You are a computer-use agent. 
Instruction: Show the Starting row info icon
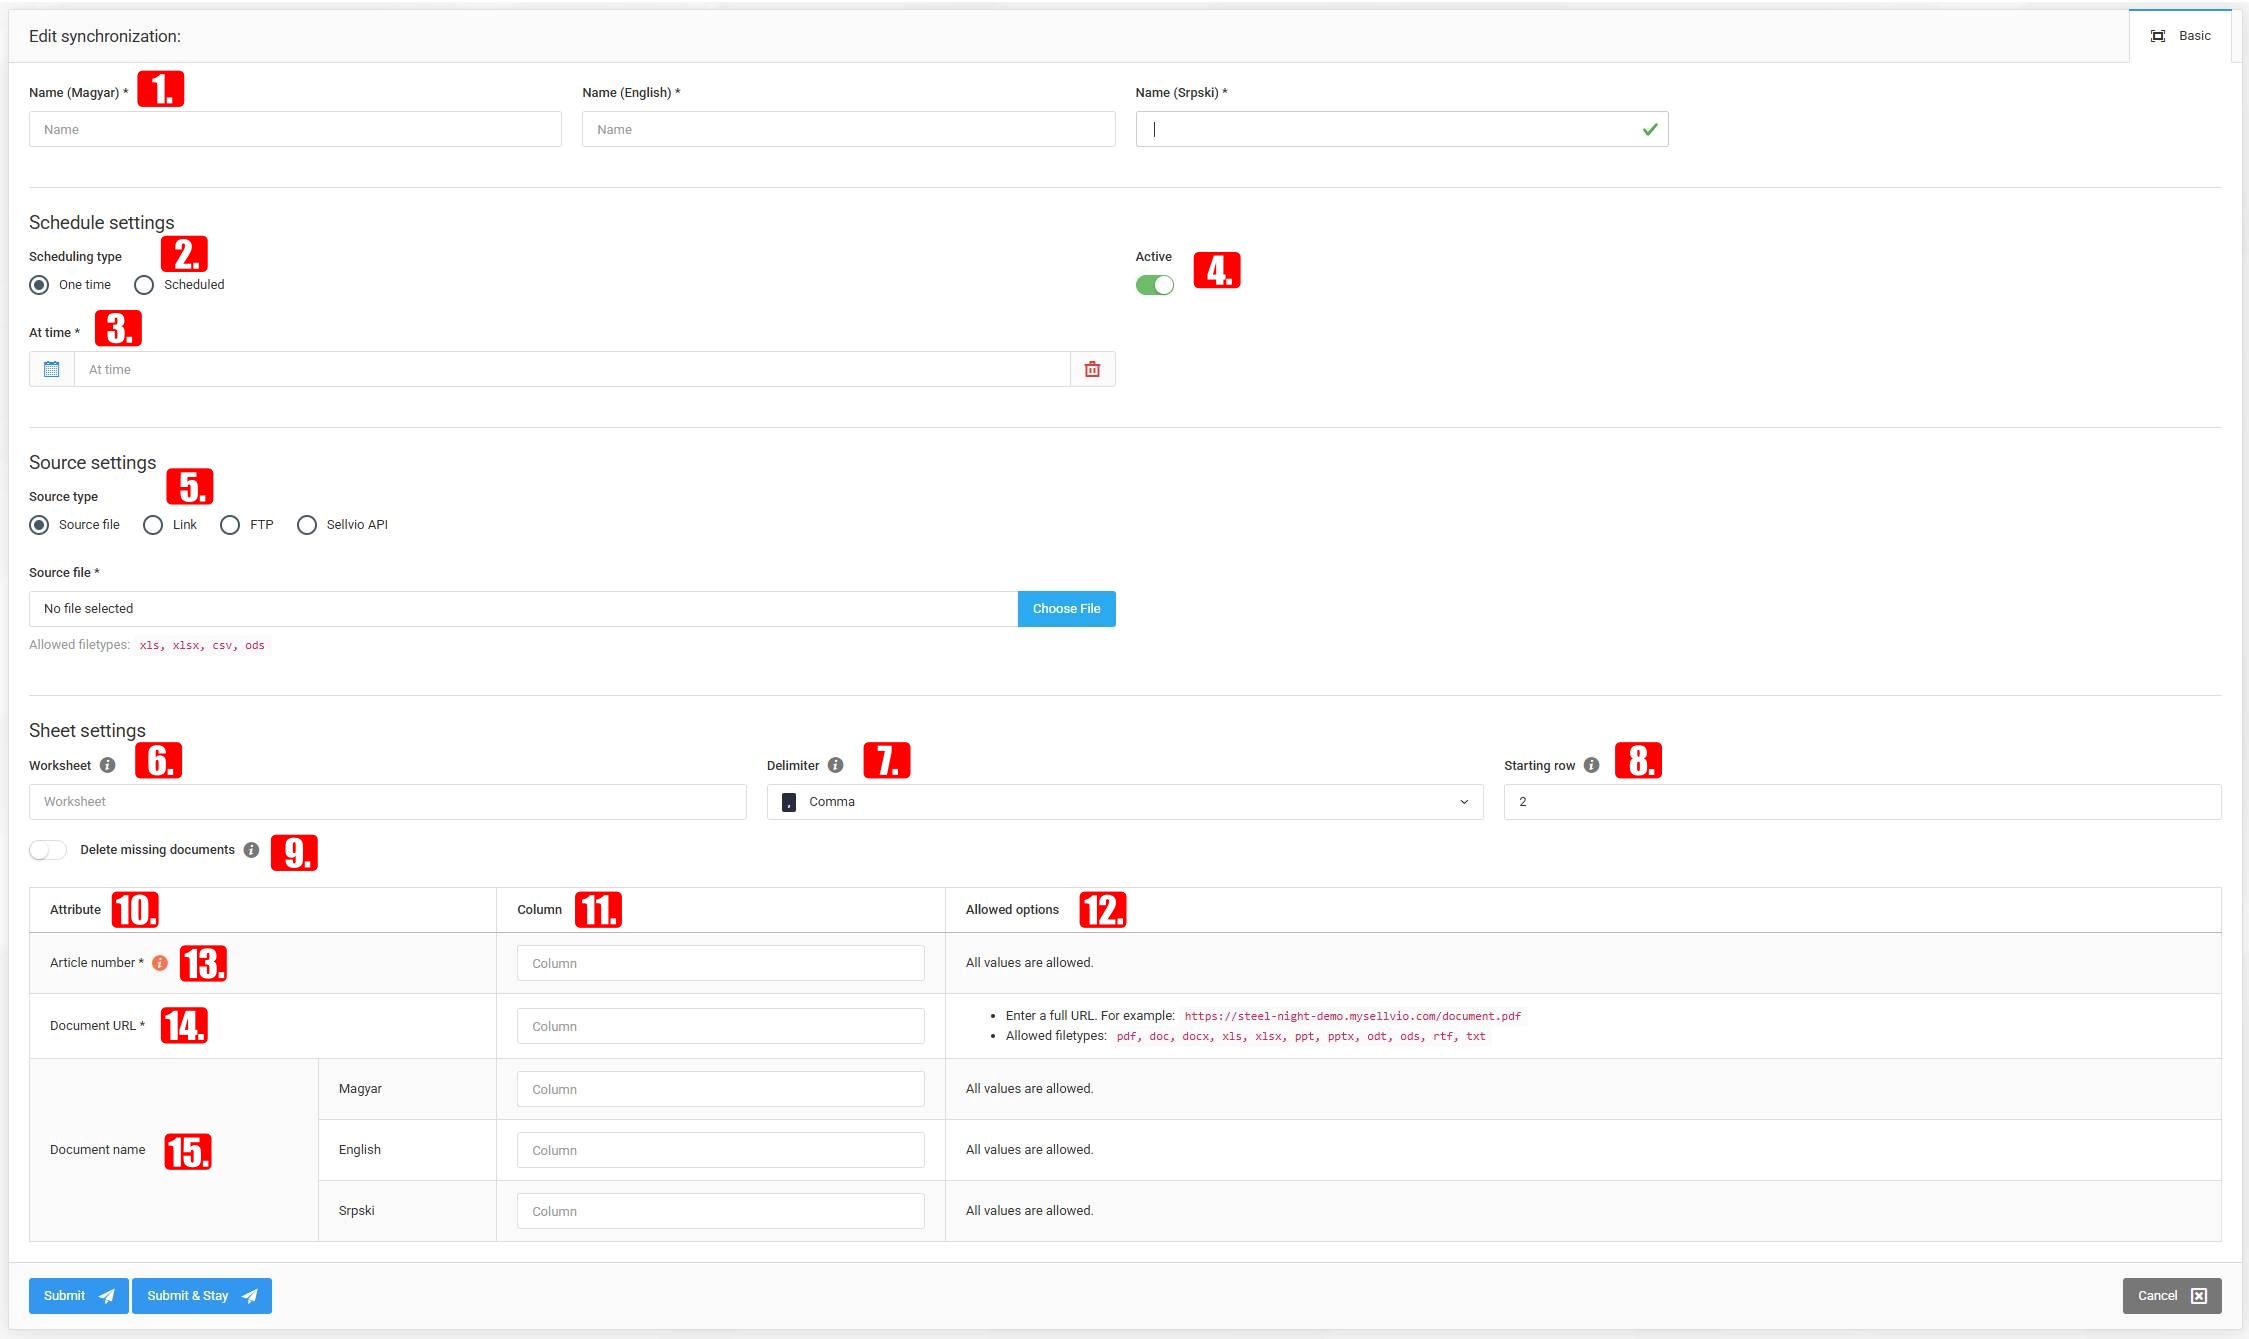(x=1592, y=765)
